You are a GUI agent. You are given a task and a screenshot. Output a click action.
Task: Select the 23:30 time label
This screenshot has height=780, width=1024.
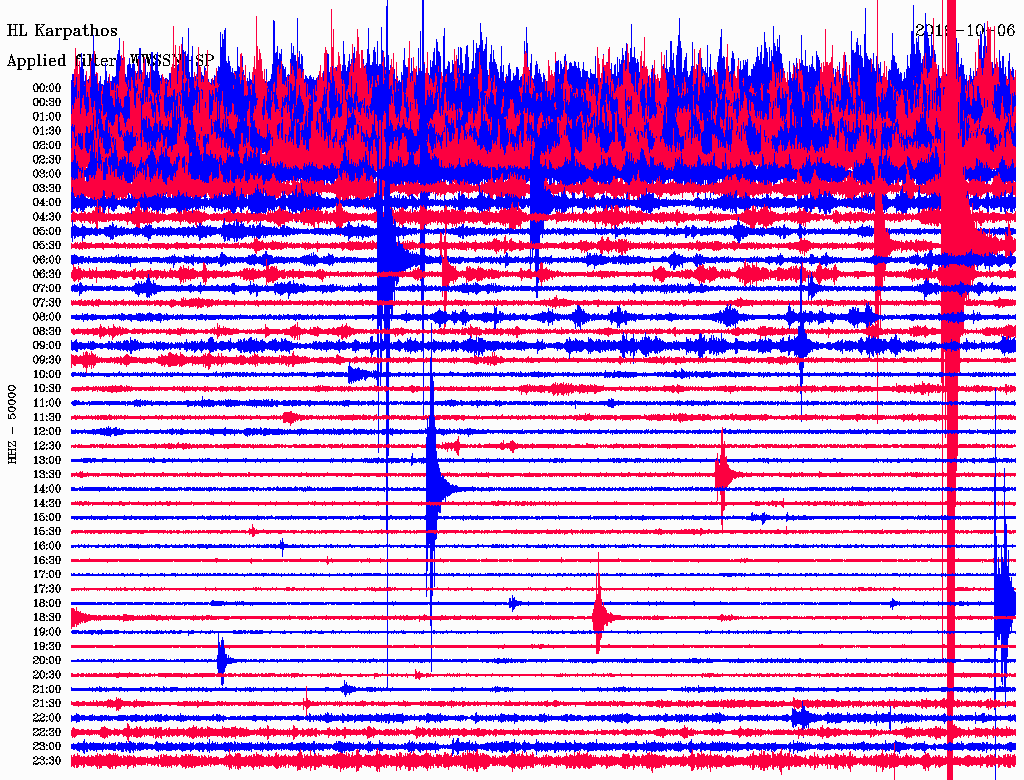(x=47, y=761)
